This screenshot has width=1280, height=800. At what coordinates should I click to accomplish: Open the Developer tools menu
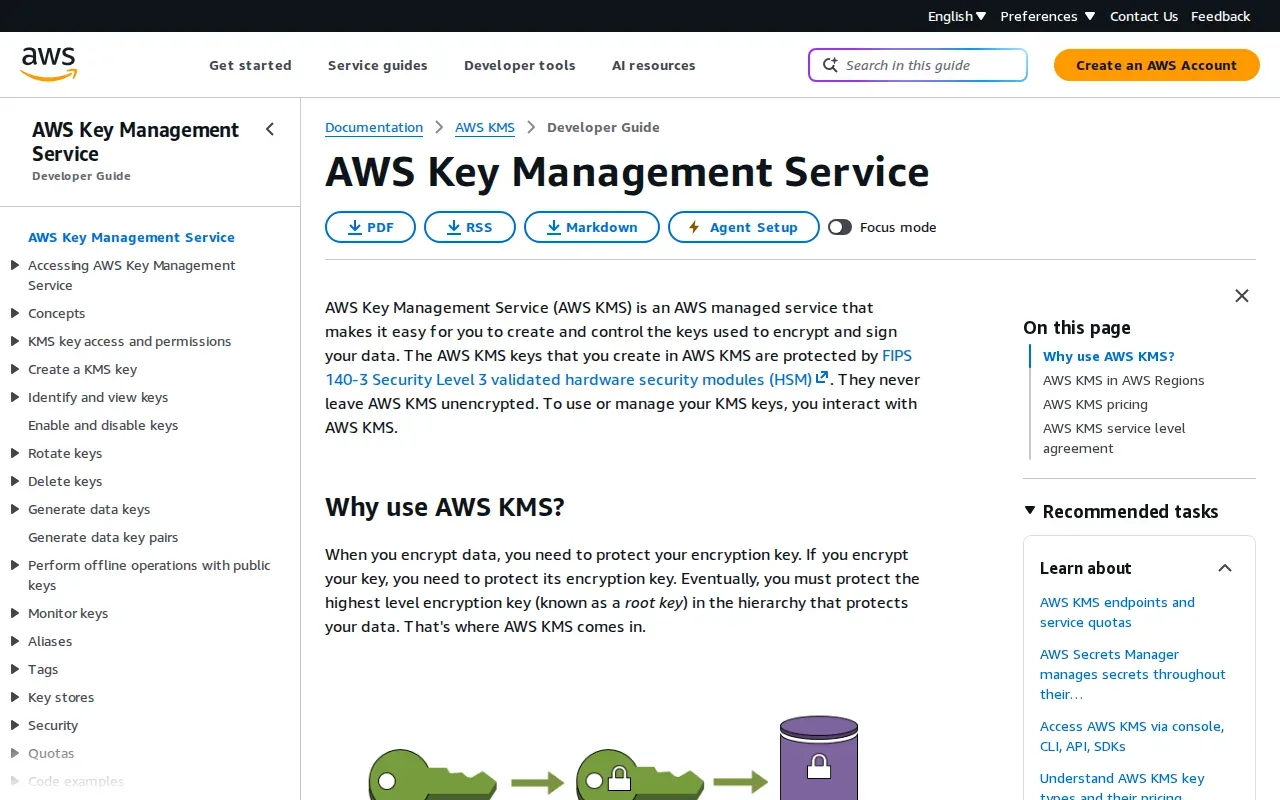520,65
